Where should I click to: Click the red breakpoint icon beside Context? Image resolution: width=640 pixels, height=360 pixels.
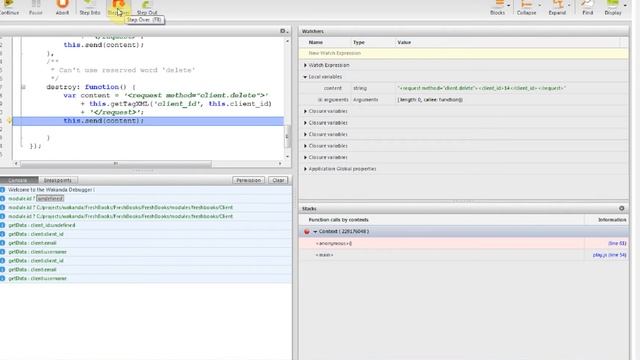pos(307,231)
